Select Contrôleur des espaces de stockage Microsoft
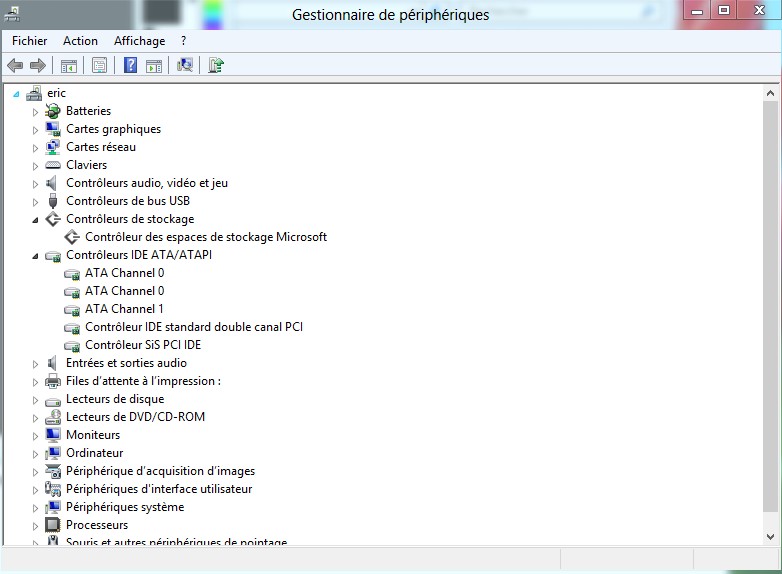Image resolution: width=782 pixels, height=574 pixels. (x=205, y=237)
